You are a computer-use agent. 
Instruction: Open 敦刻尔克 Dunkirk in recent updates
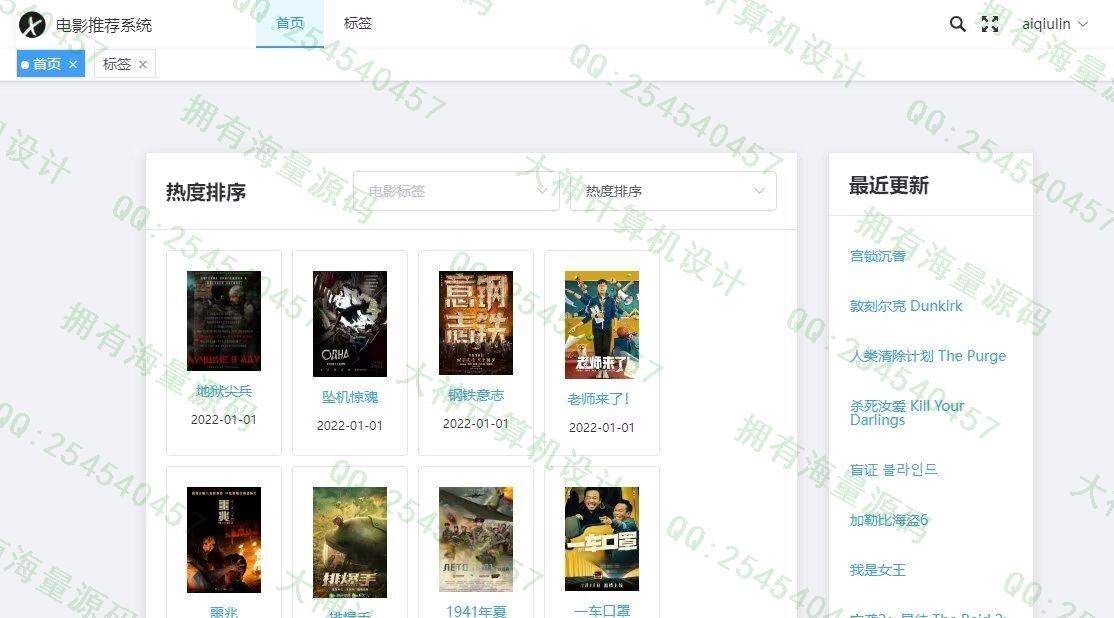click(906, 306)
